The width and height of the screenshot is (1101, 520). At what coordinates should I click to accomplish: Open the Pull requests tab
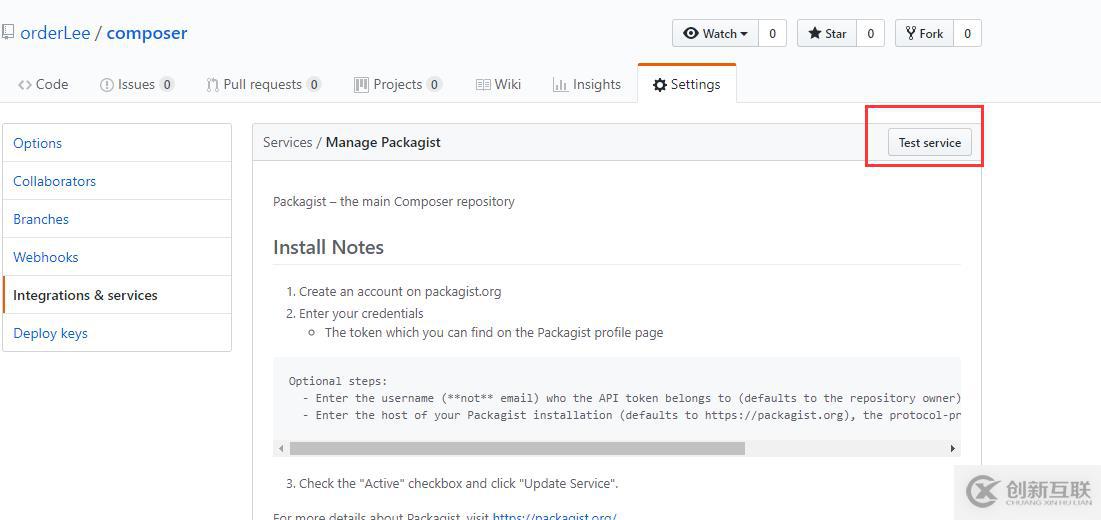[x=264, y=84]
